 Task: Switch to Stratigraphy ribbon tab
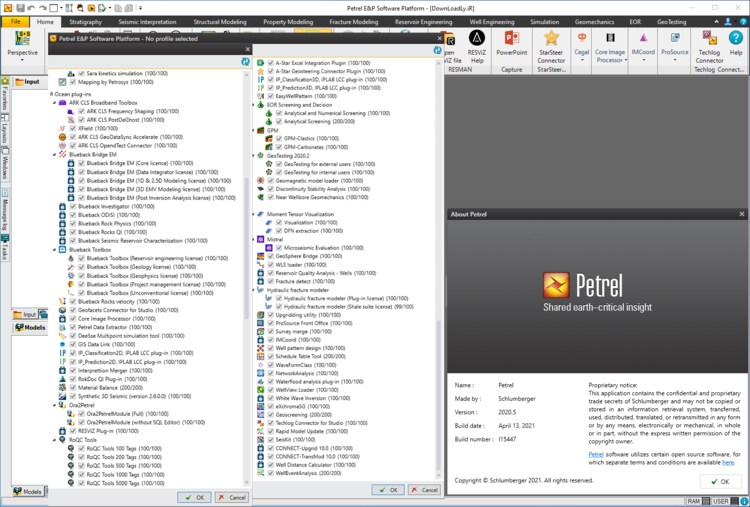tap(85, 22)
